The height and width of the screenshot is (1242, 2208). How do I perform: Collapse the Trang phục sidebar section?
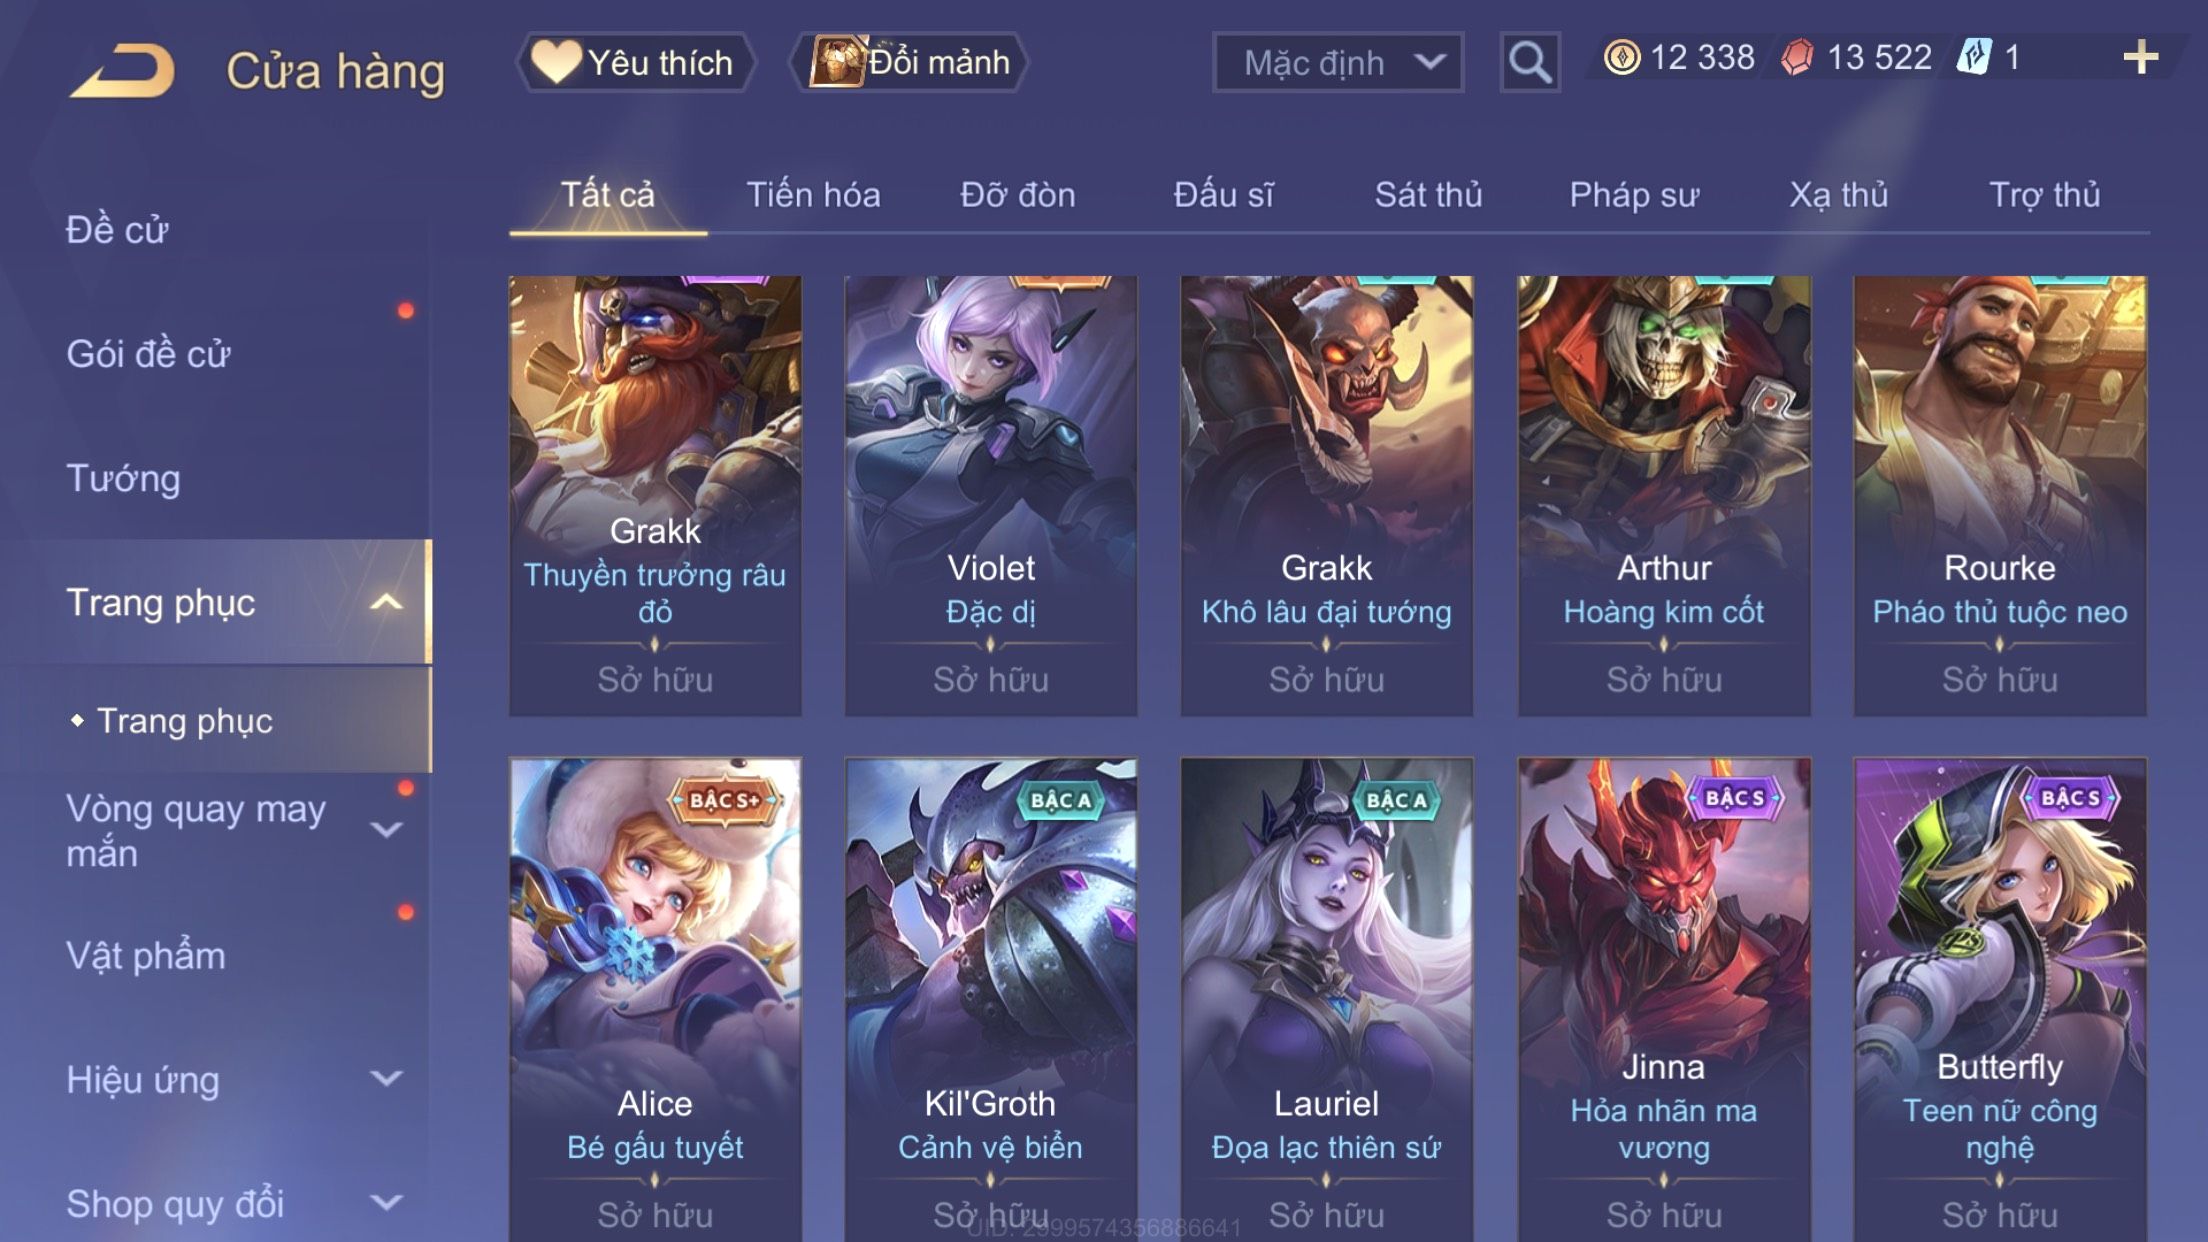[x=386, y=602]
